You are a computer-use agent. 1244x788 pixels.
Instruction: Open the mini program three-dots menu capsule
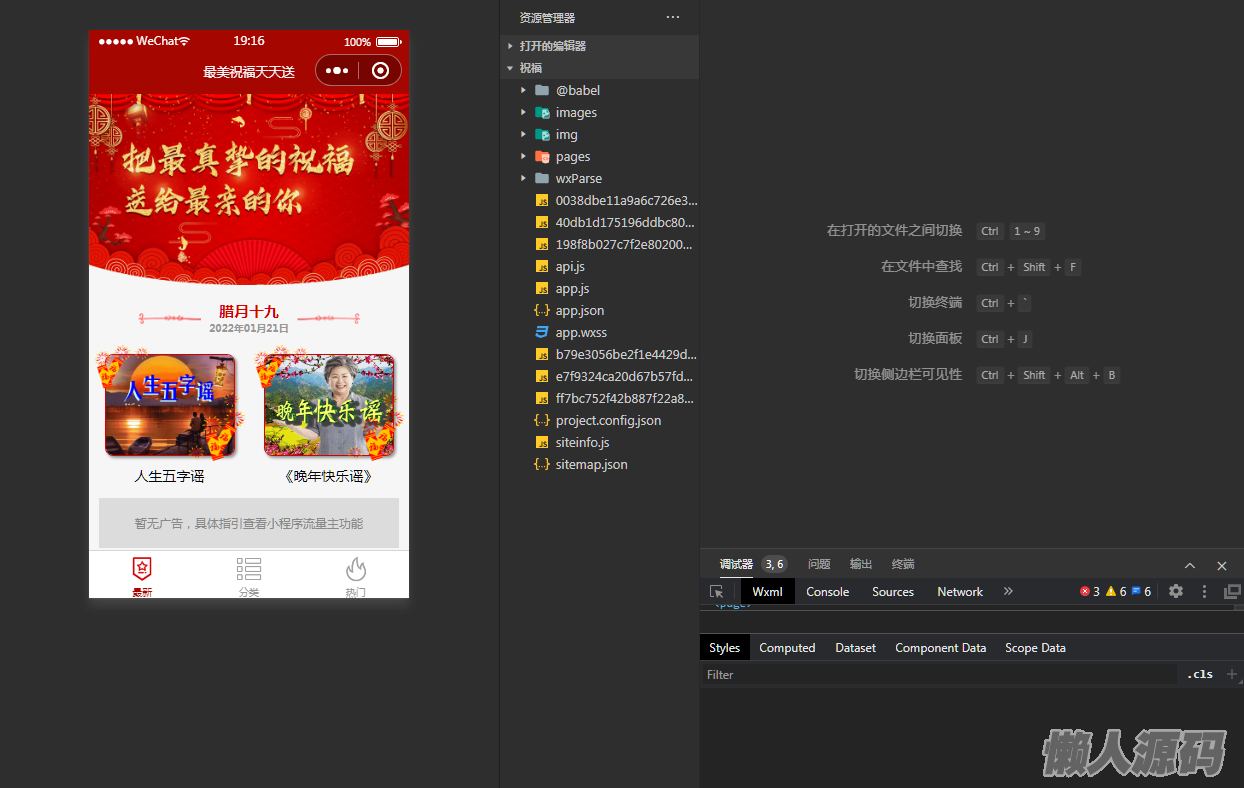[x=337, y=70]
